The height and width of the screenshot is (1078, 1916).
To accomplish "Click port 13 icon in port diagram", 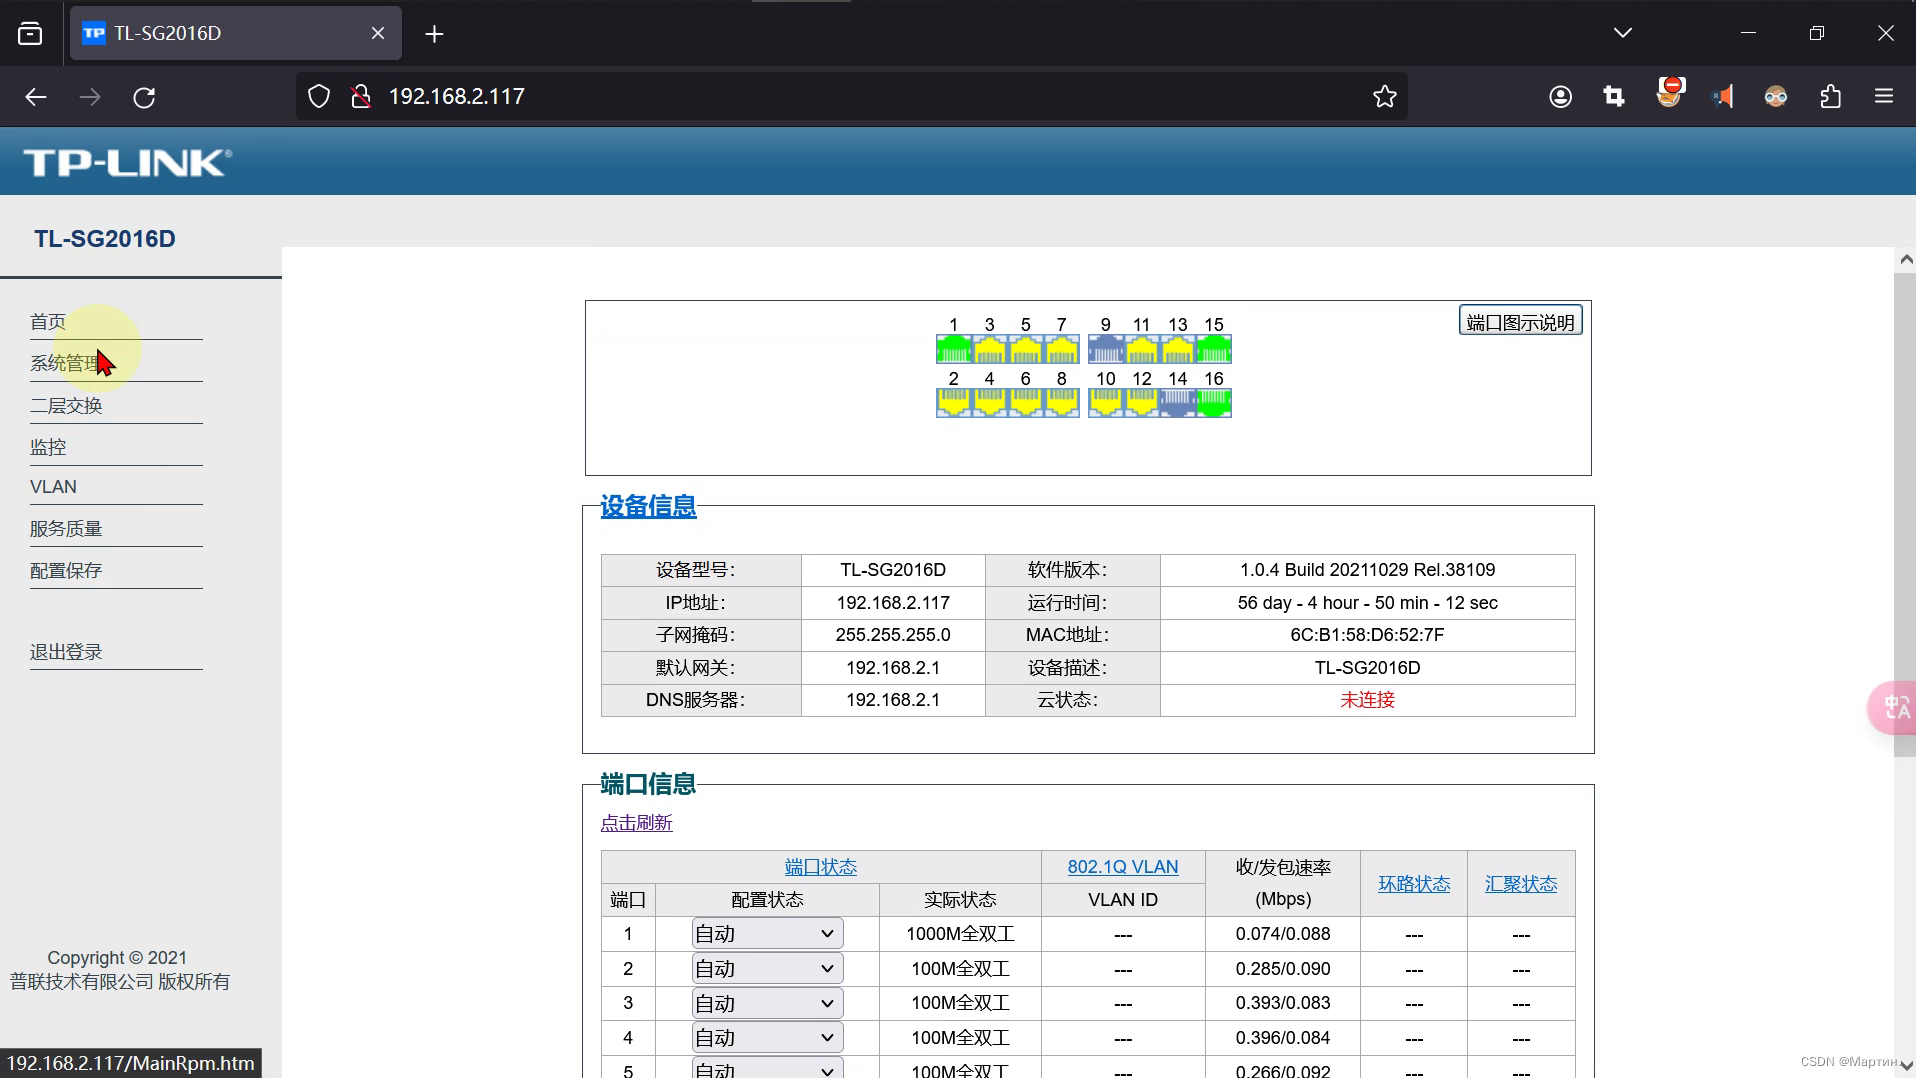I will (x=1177, y=349).
